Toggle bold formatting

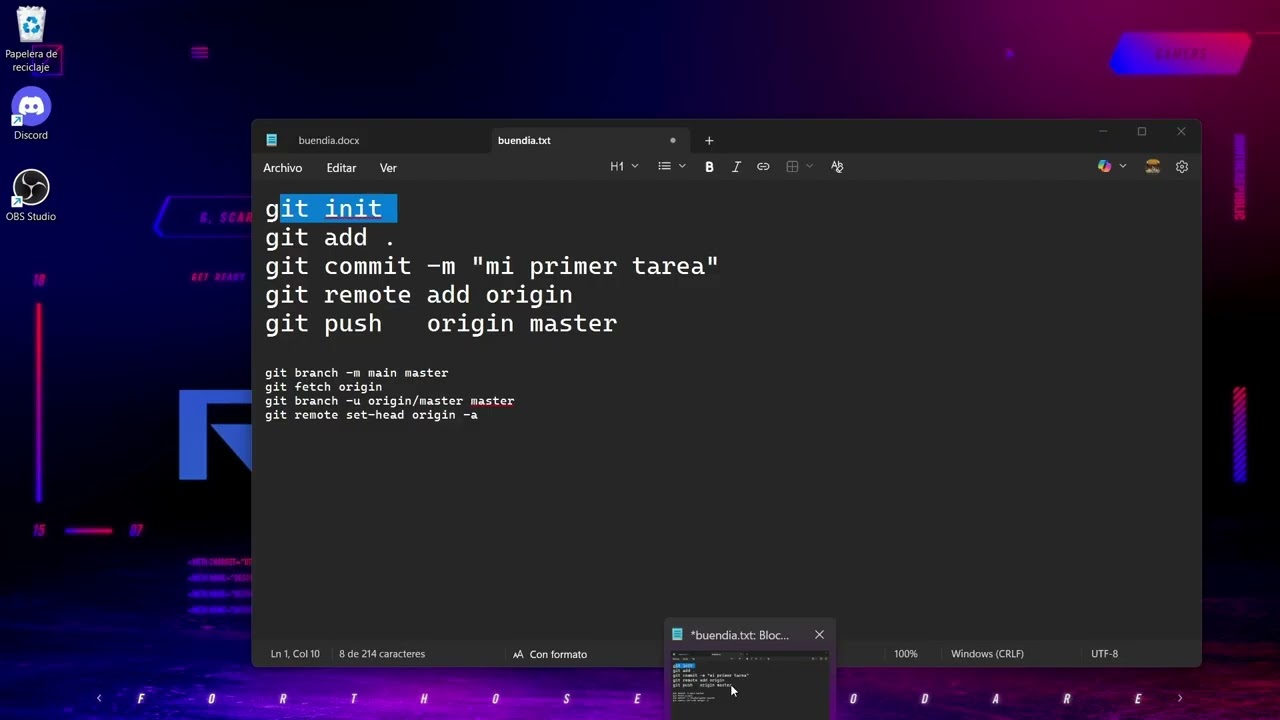click(x=709, y=167)
